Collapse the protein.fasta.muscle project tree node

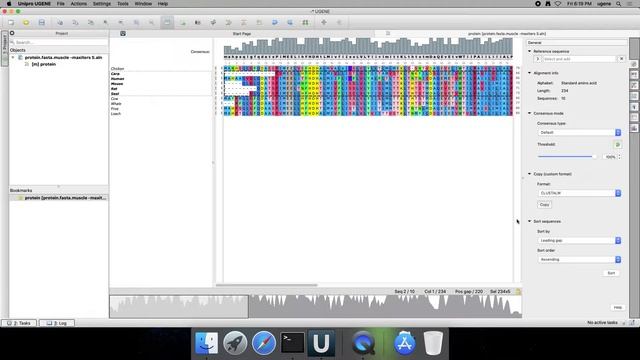click(x=13, y=58)
